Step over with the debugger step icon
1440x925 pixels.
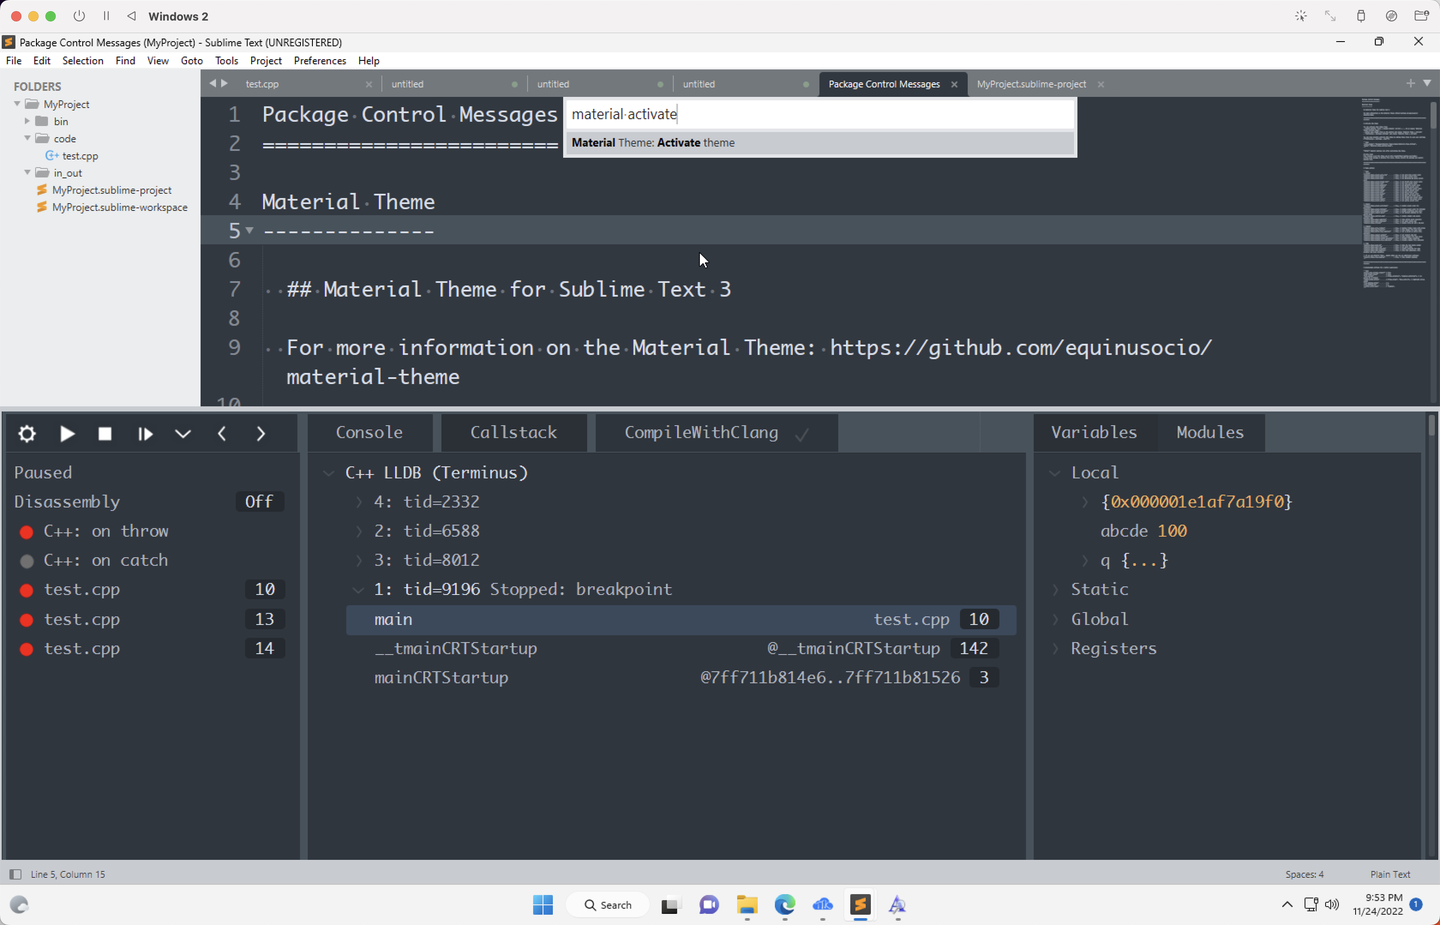click(x=145, y=433)
